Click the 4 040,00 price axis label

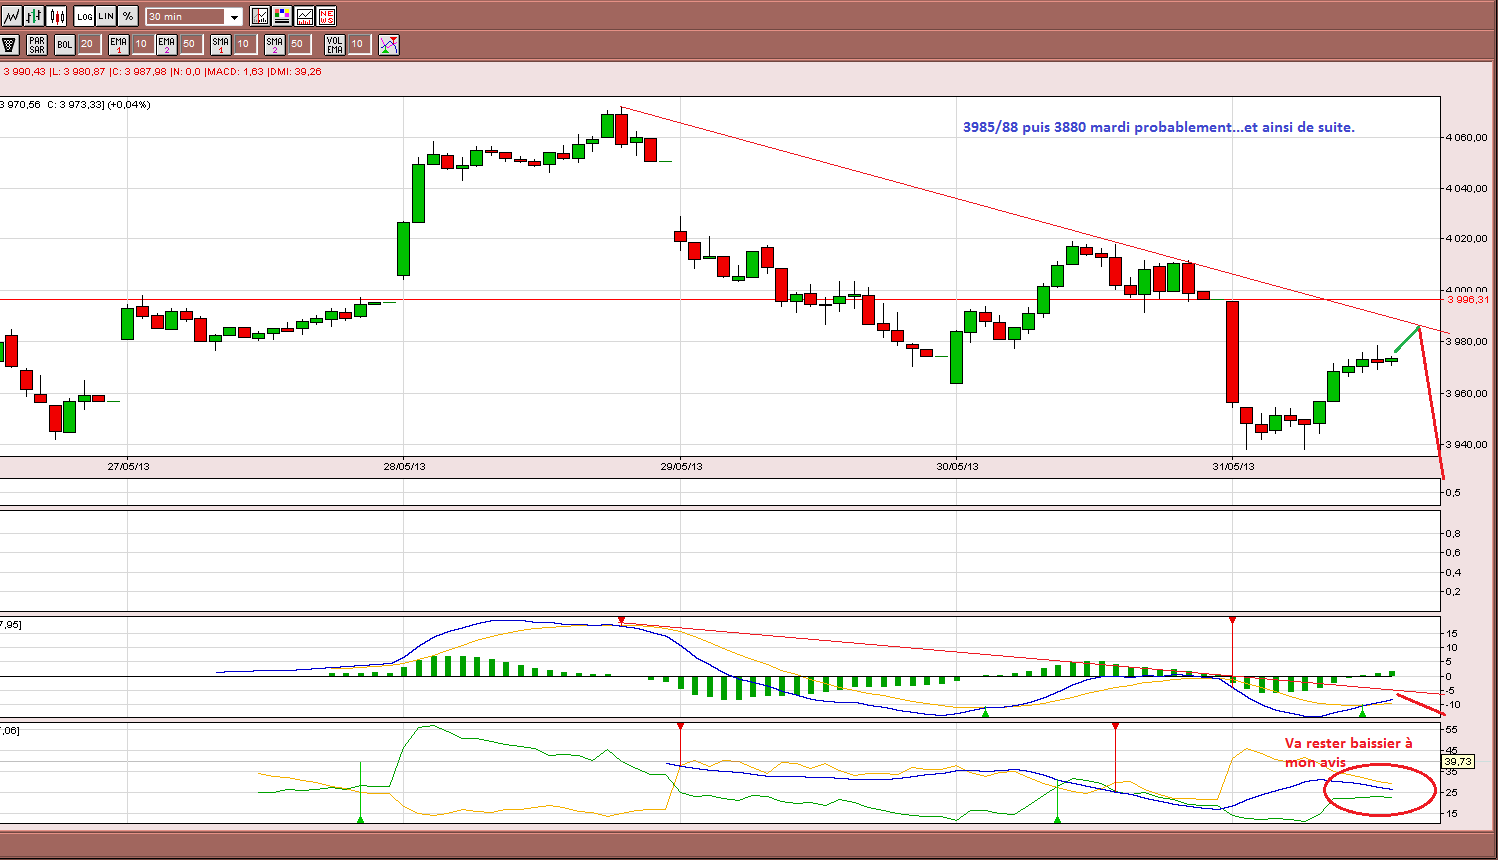(1467, 188)
